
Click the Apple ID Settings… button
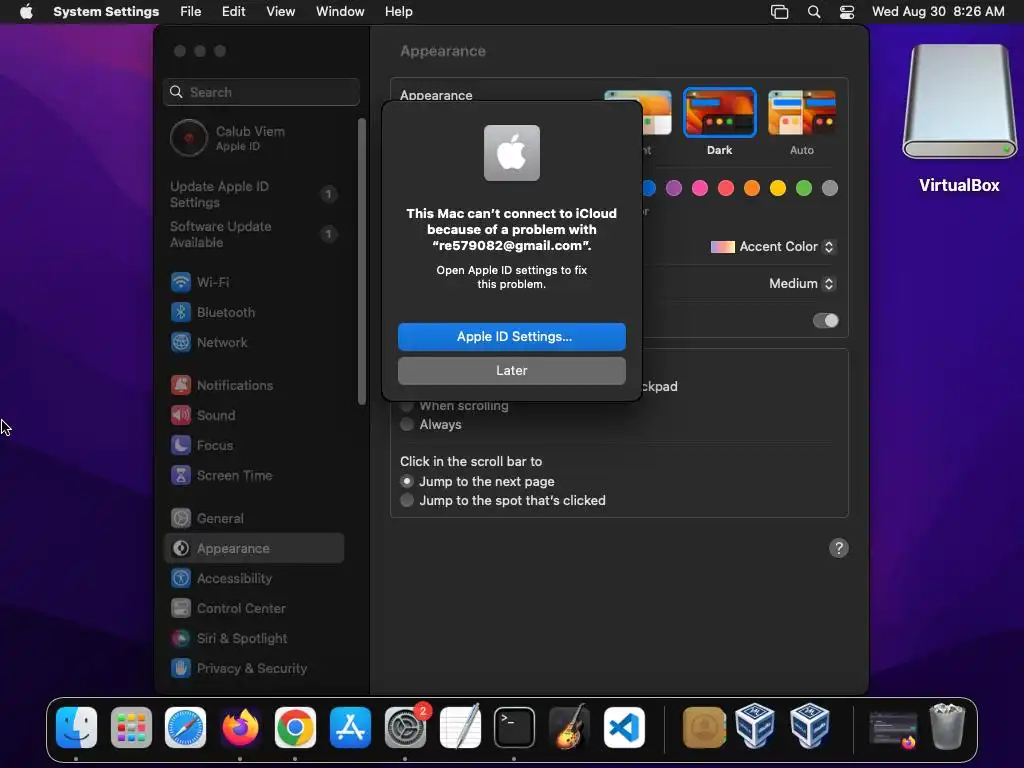click(x=511, y=336)
